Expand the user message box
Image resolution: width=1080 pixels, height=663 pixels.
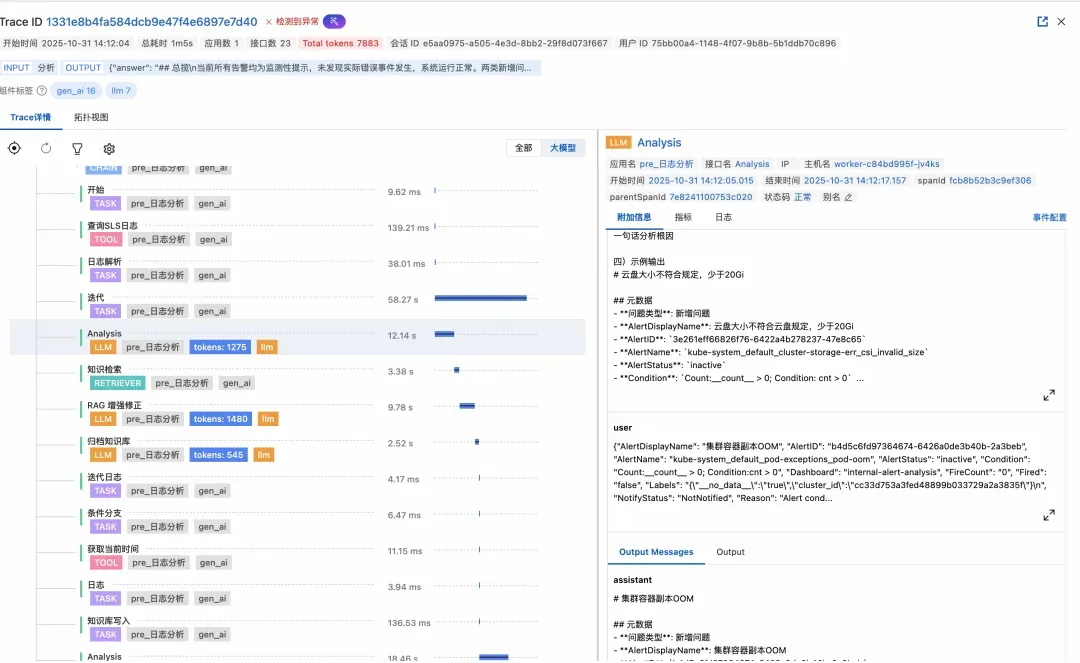1048,515
